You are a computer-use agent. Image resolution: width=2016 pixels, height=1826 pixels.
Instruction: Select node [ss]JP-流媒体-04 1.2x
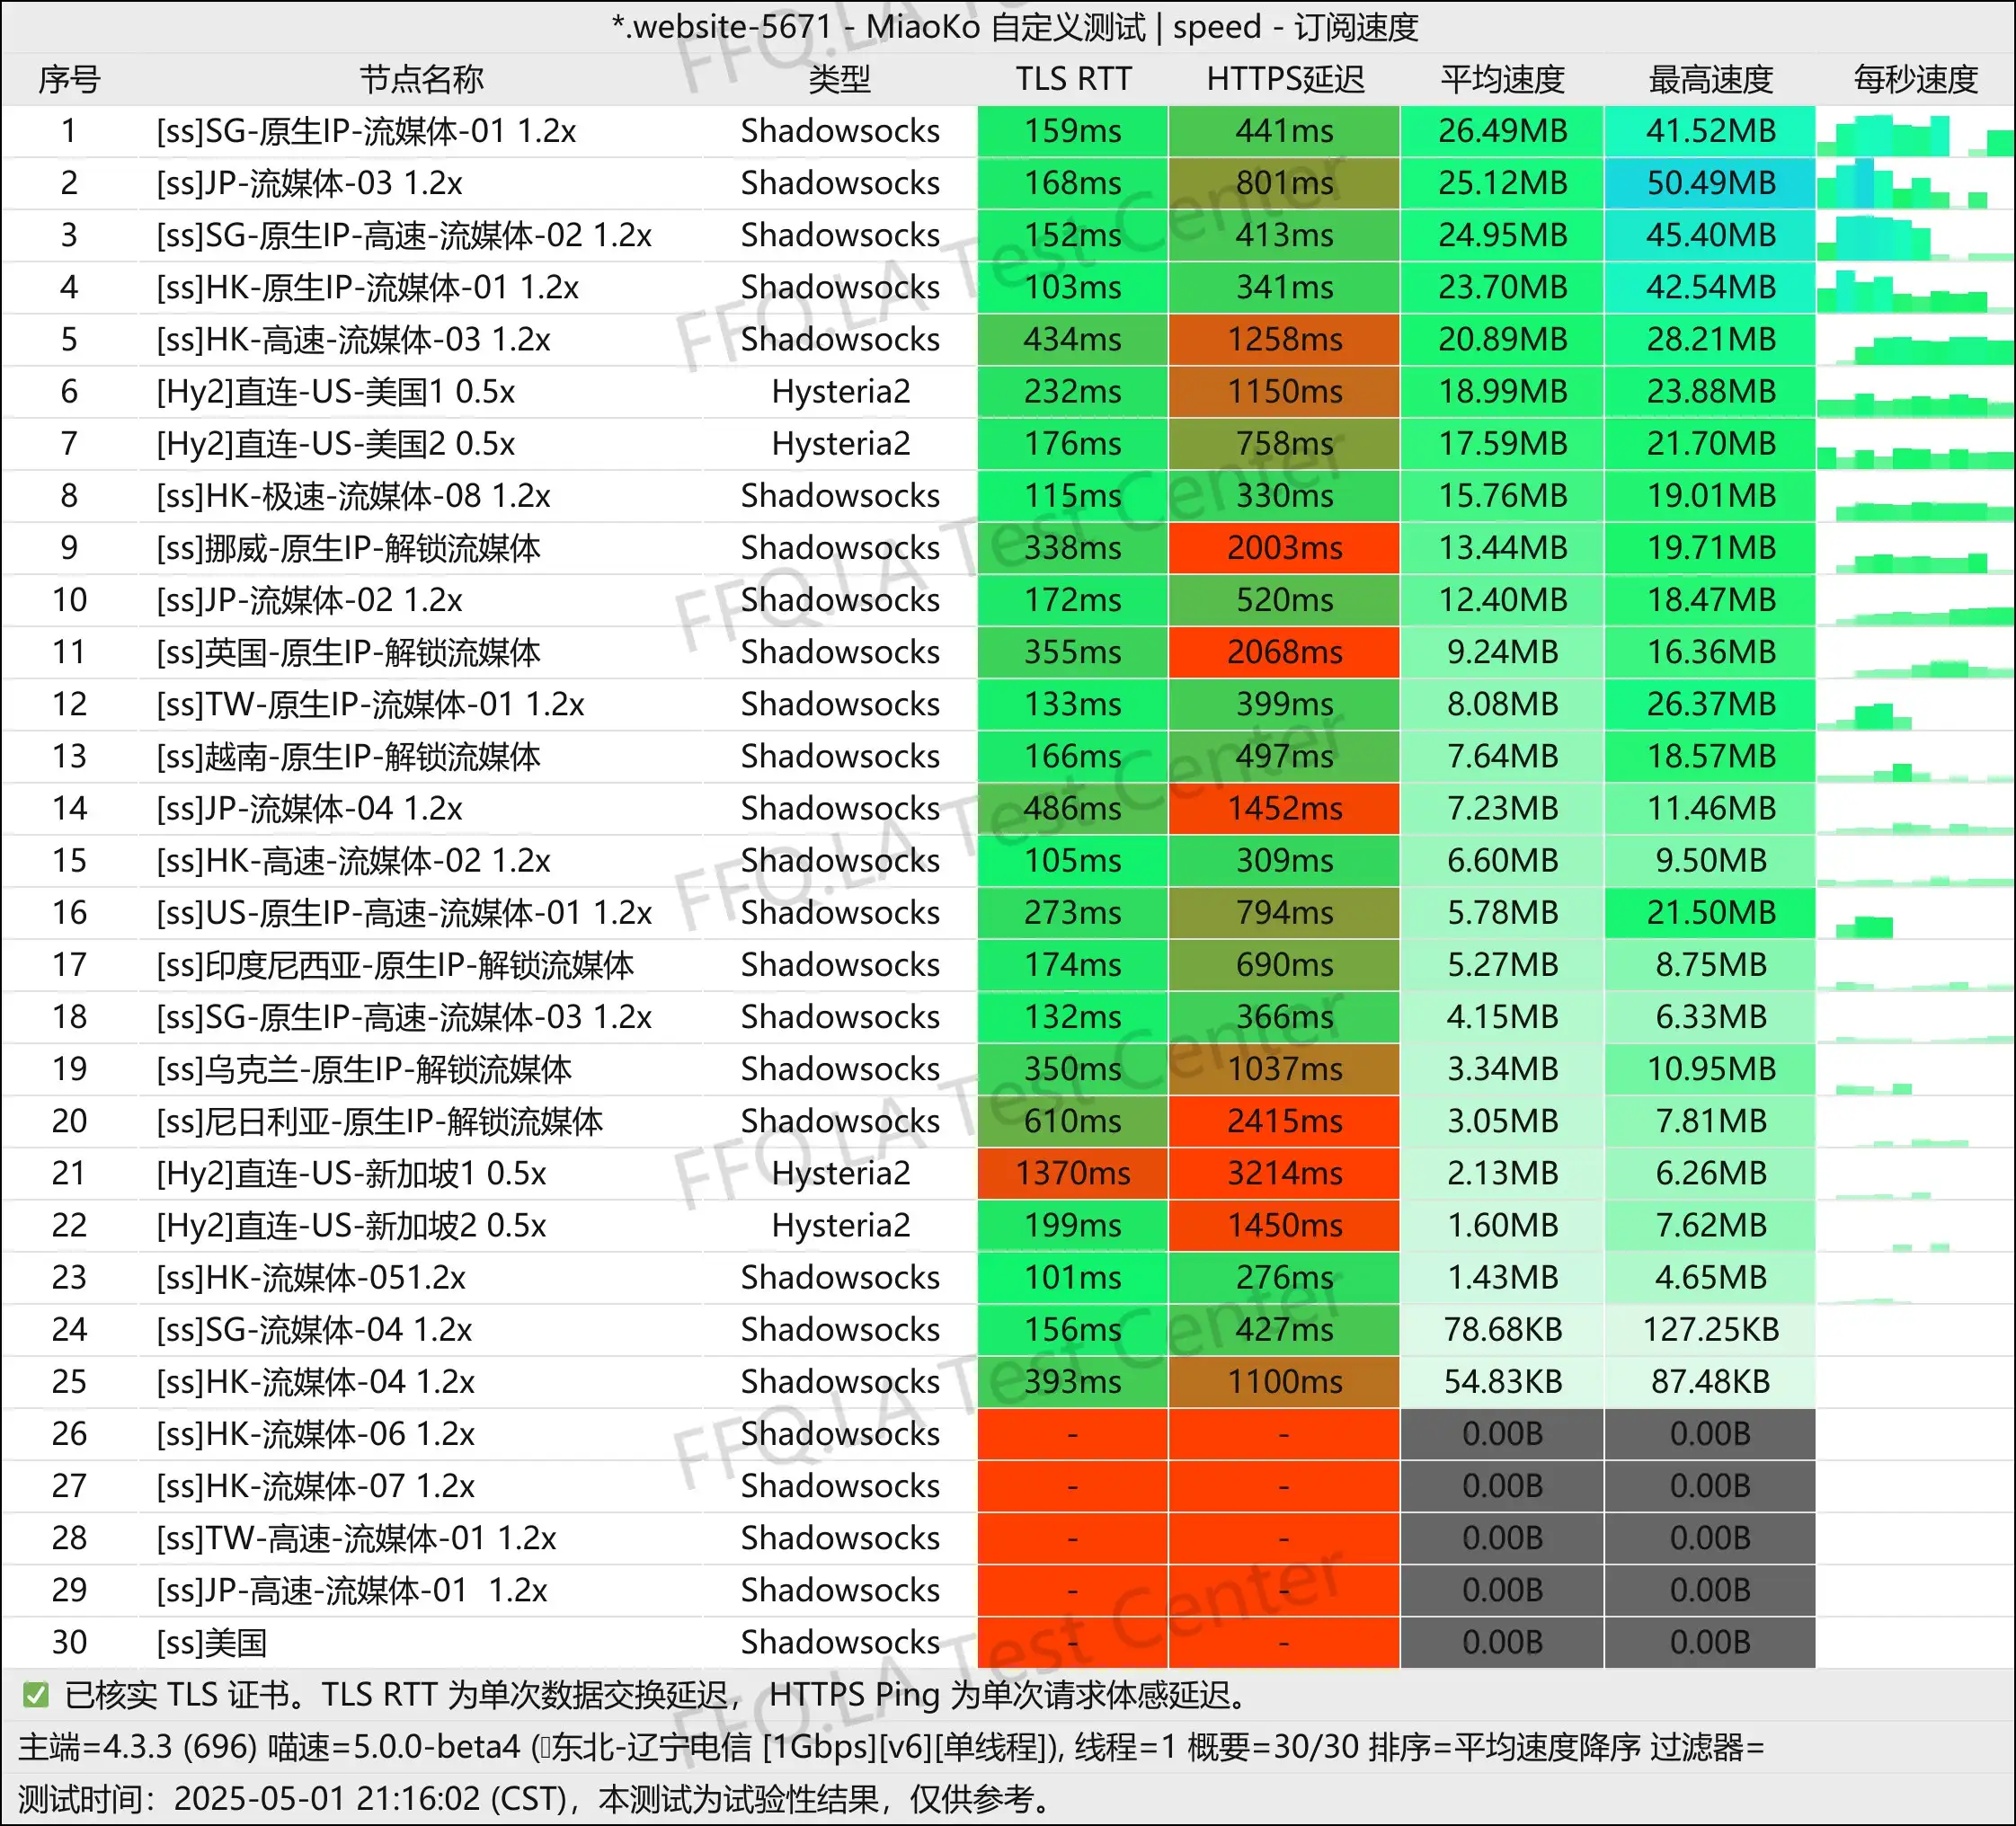[x=309, y=808]
